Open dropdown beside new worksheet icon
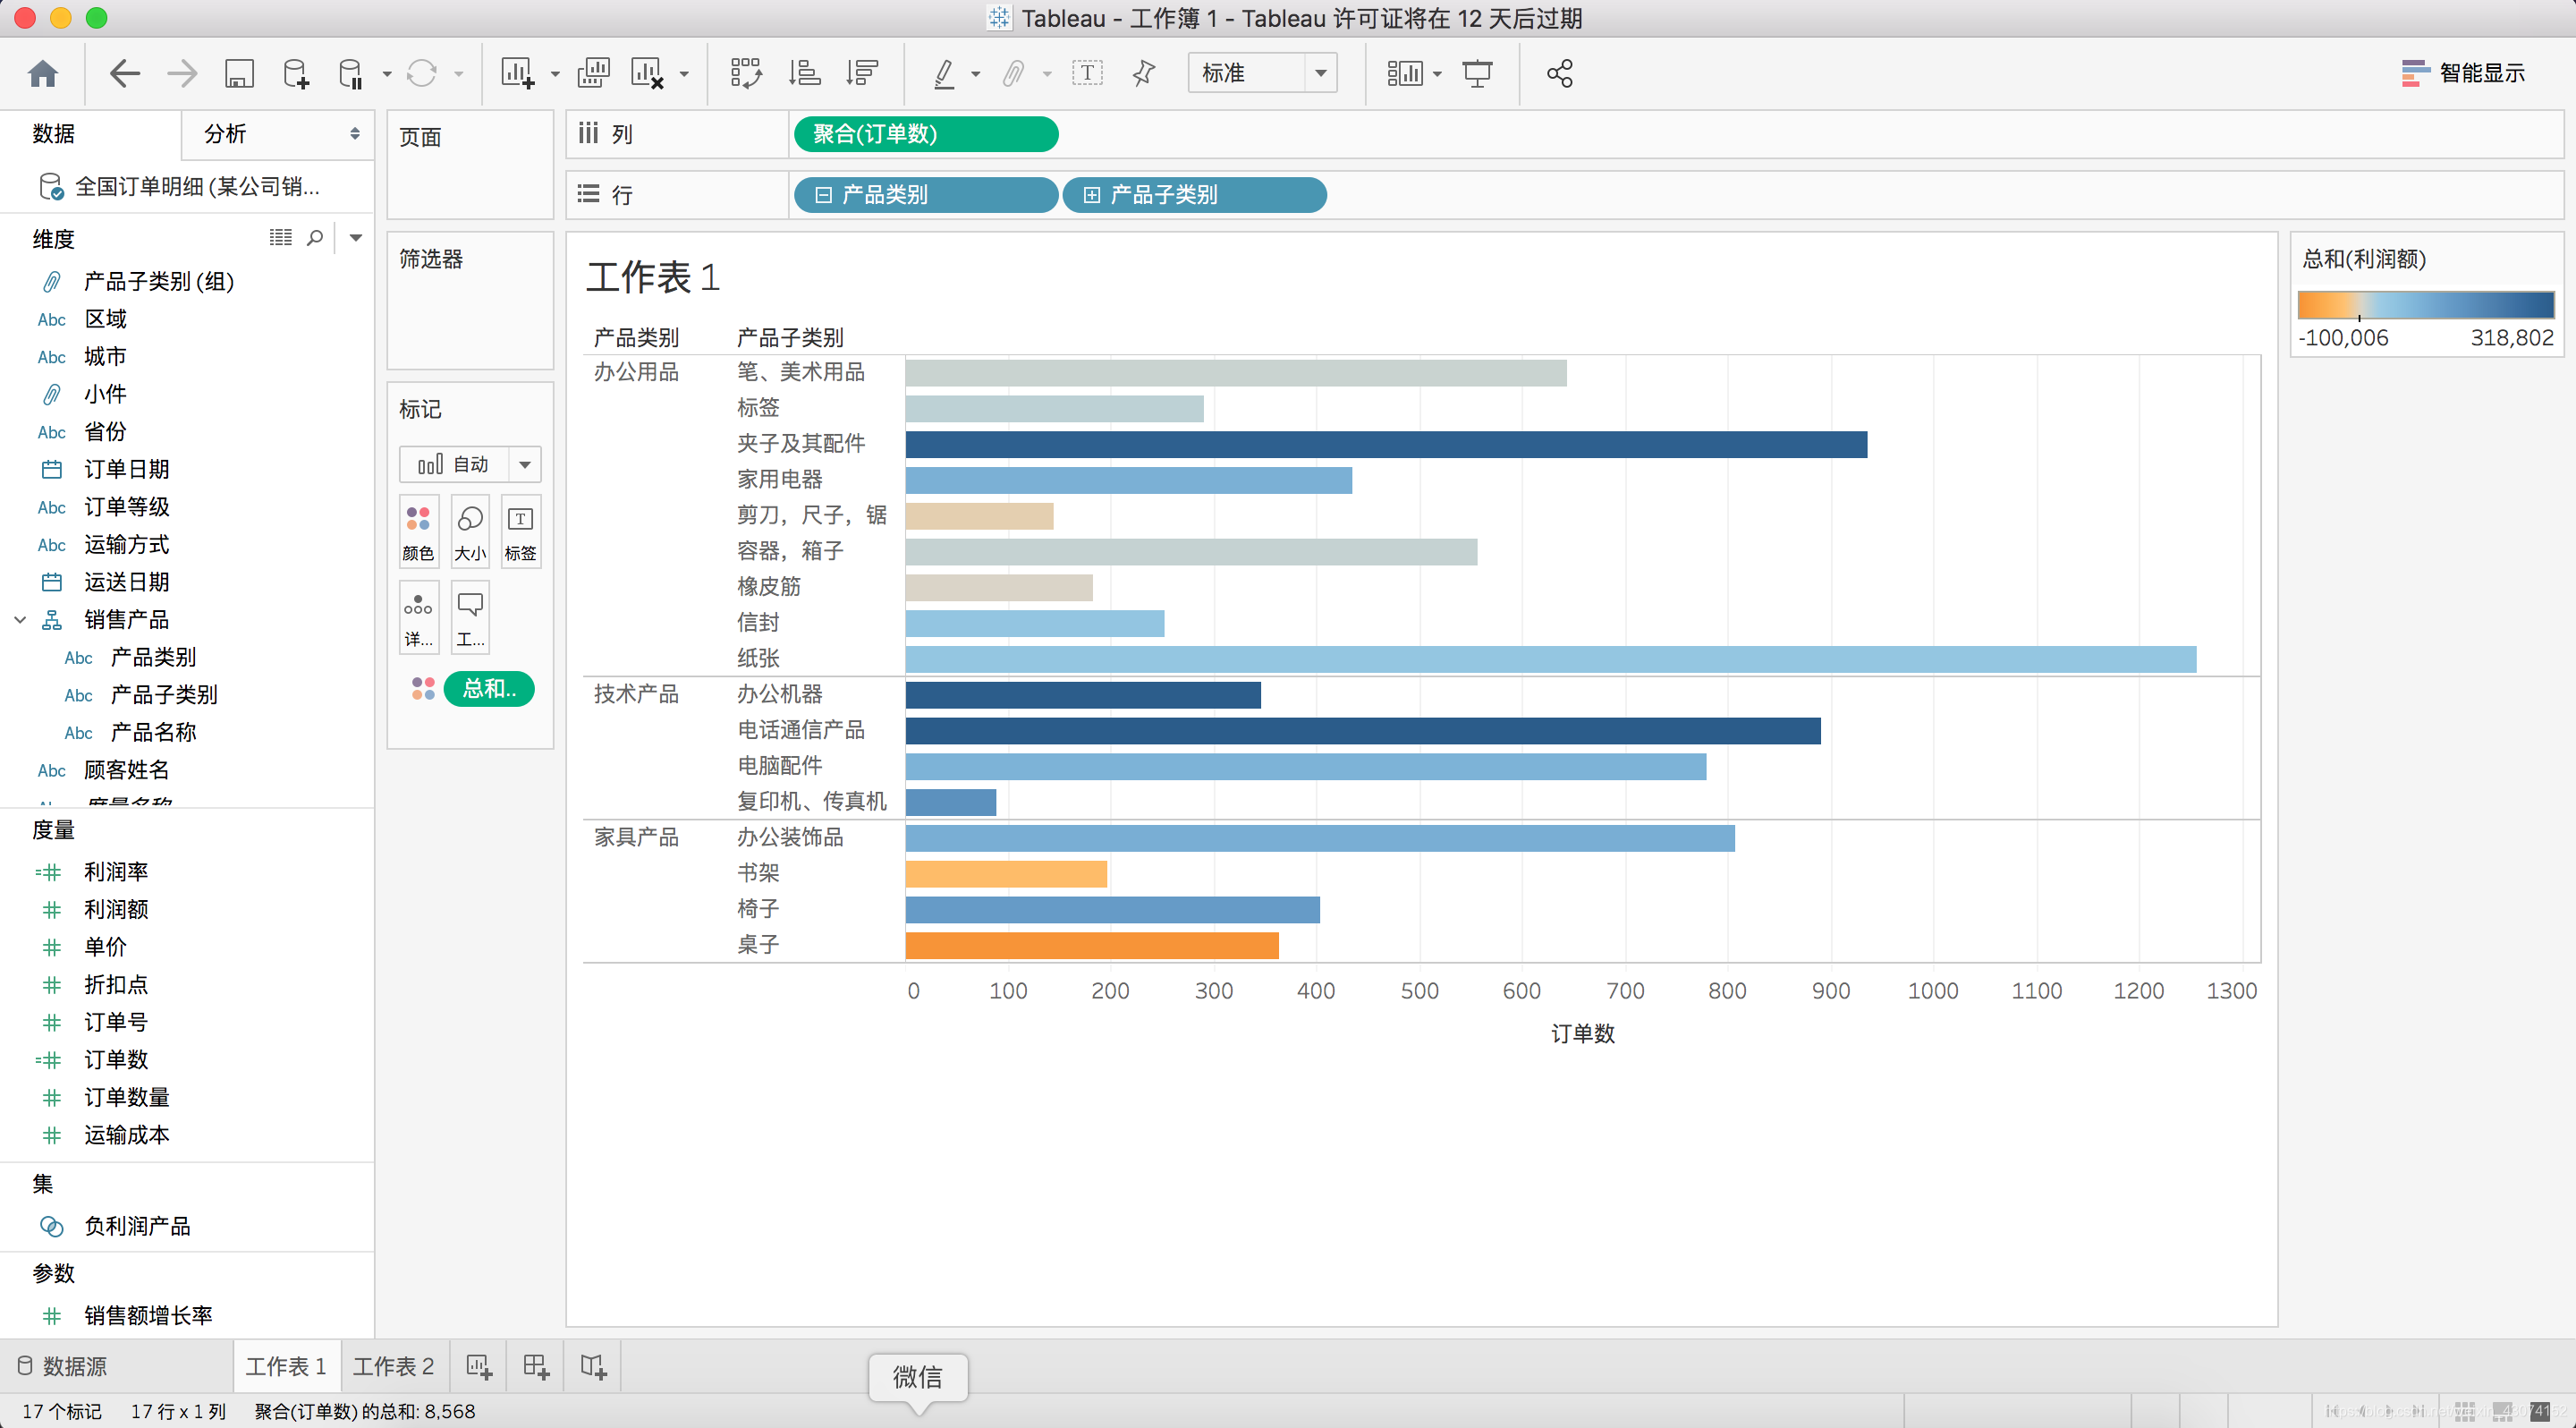 [555, 74]
